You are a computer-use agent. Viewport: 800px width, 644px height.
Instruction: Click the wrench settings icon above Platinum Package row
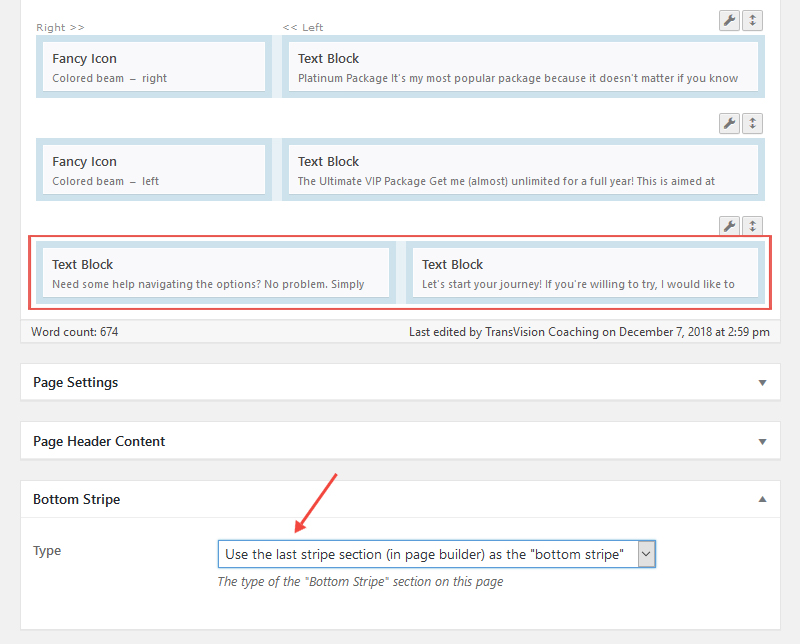coord(729,21)
